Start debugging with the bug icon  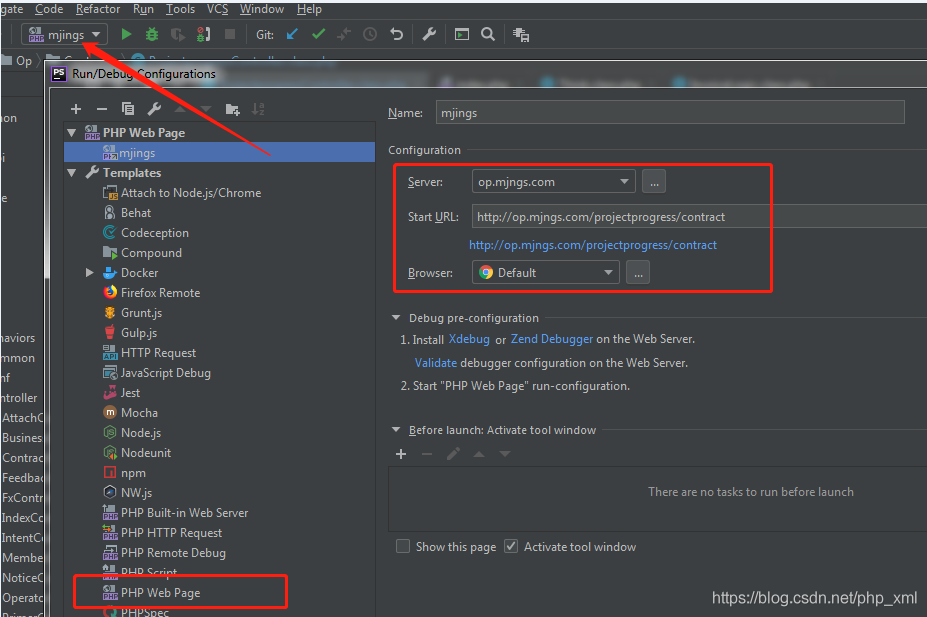pyautogui.click(x=152, y=34)
